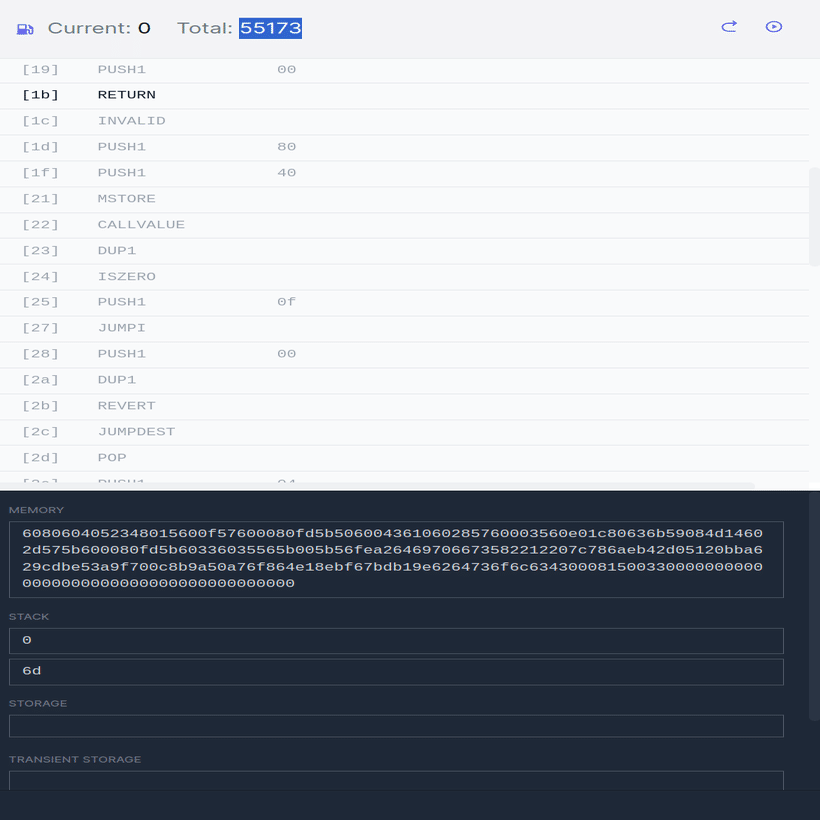Select the ISZERO opcode row
This screenshot has width=820, height=820.
(404, 277)
